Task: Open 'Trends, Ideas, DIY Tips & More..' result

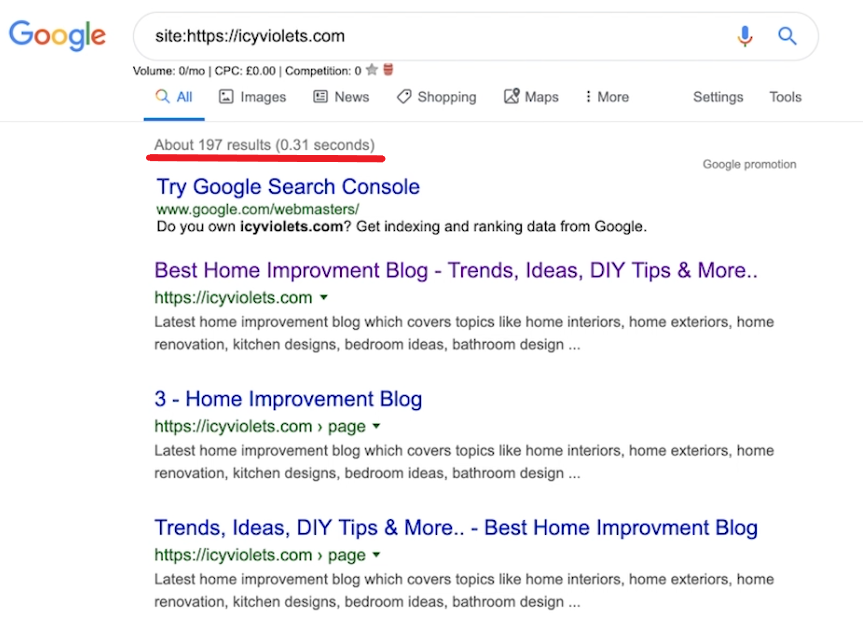Action: coord(456,527)
